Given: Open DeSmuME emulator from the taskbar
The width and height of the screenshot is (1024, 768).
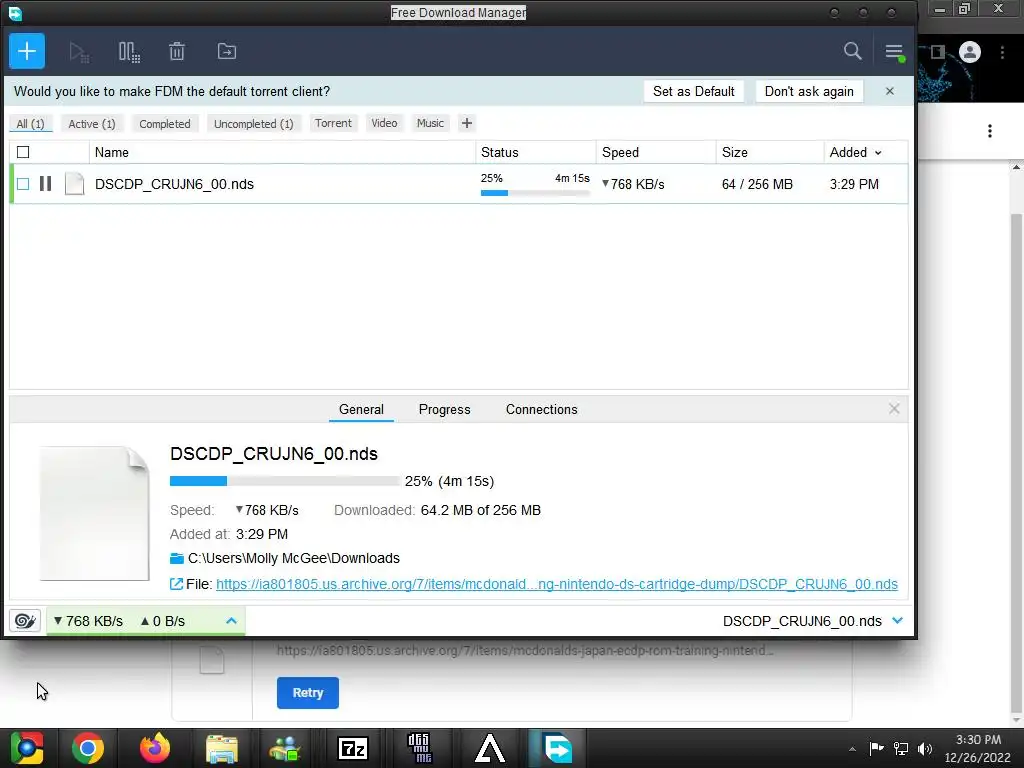Looking at the screenshot, I should pos(419,748).
